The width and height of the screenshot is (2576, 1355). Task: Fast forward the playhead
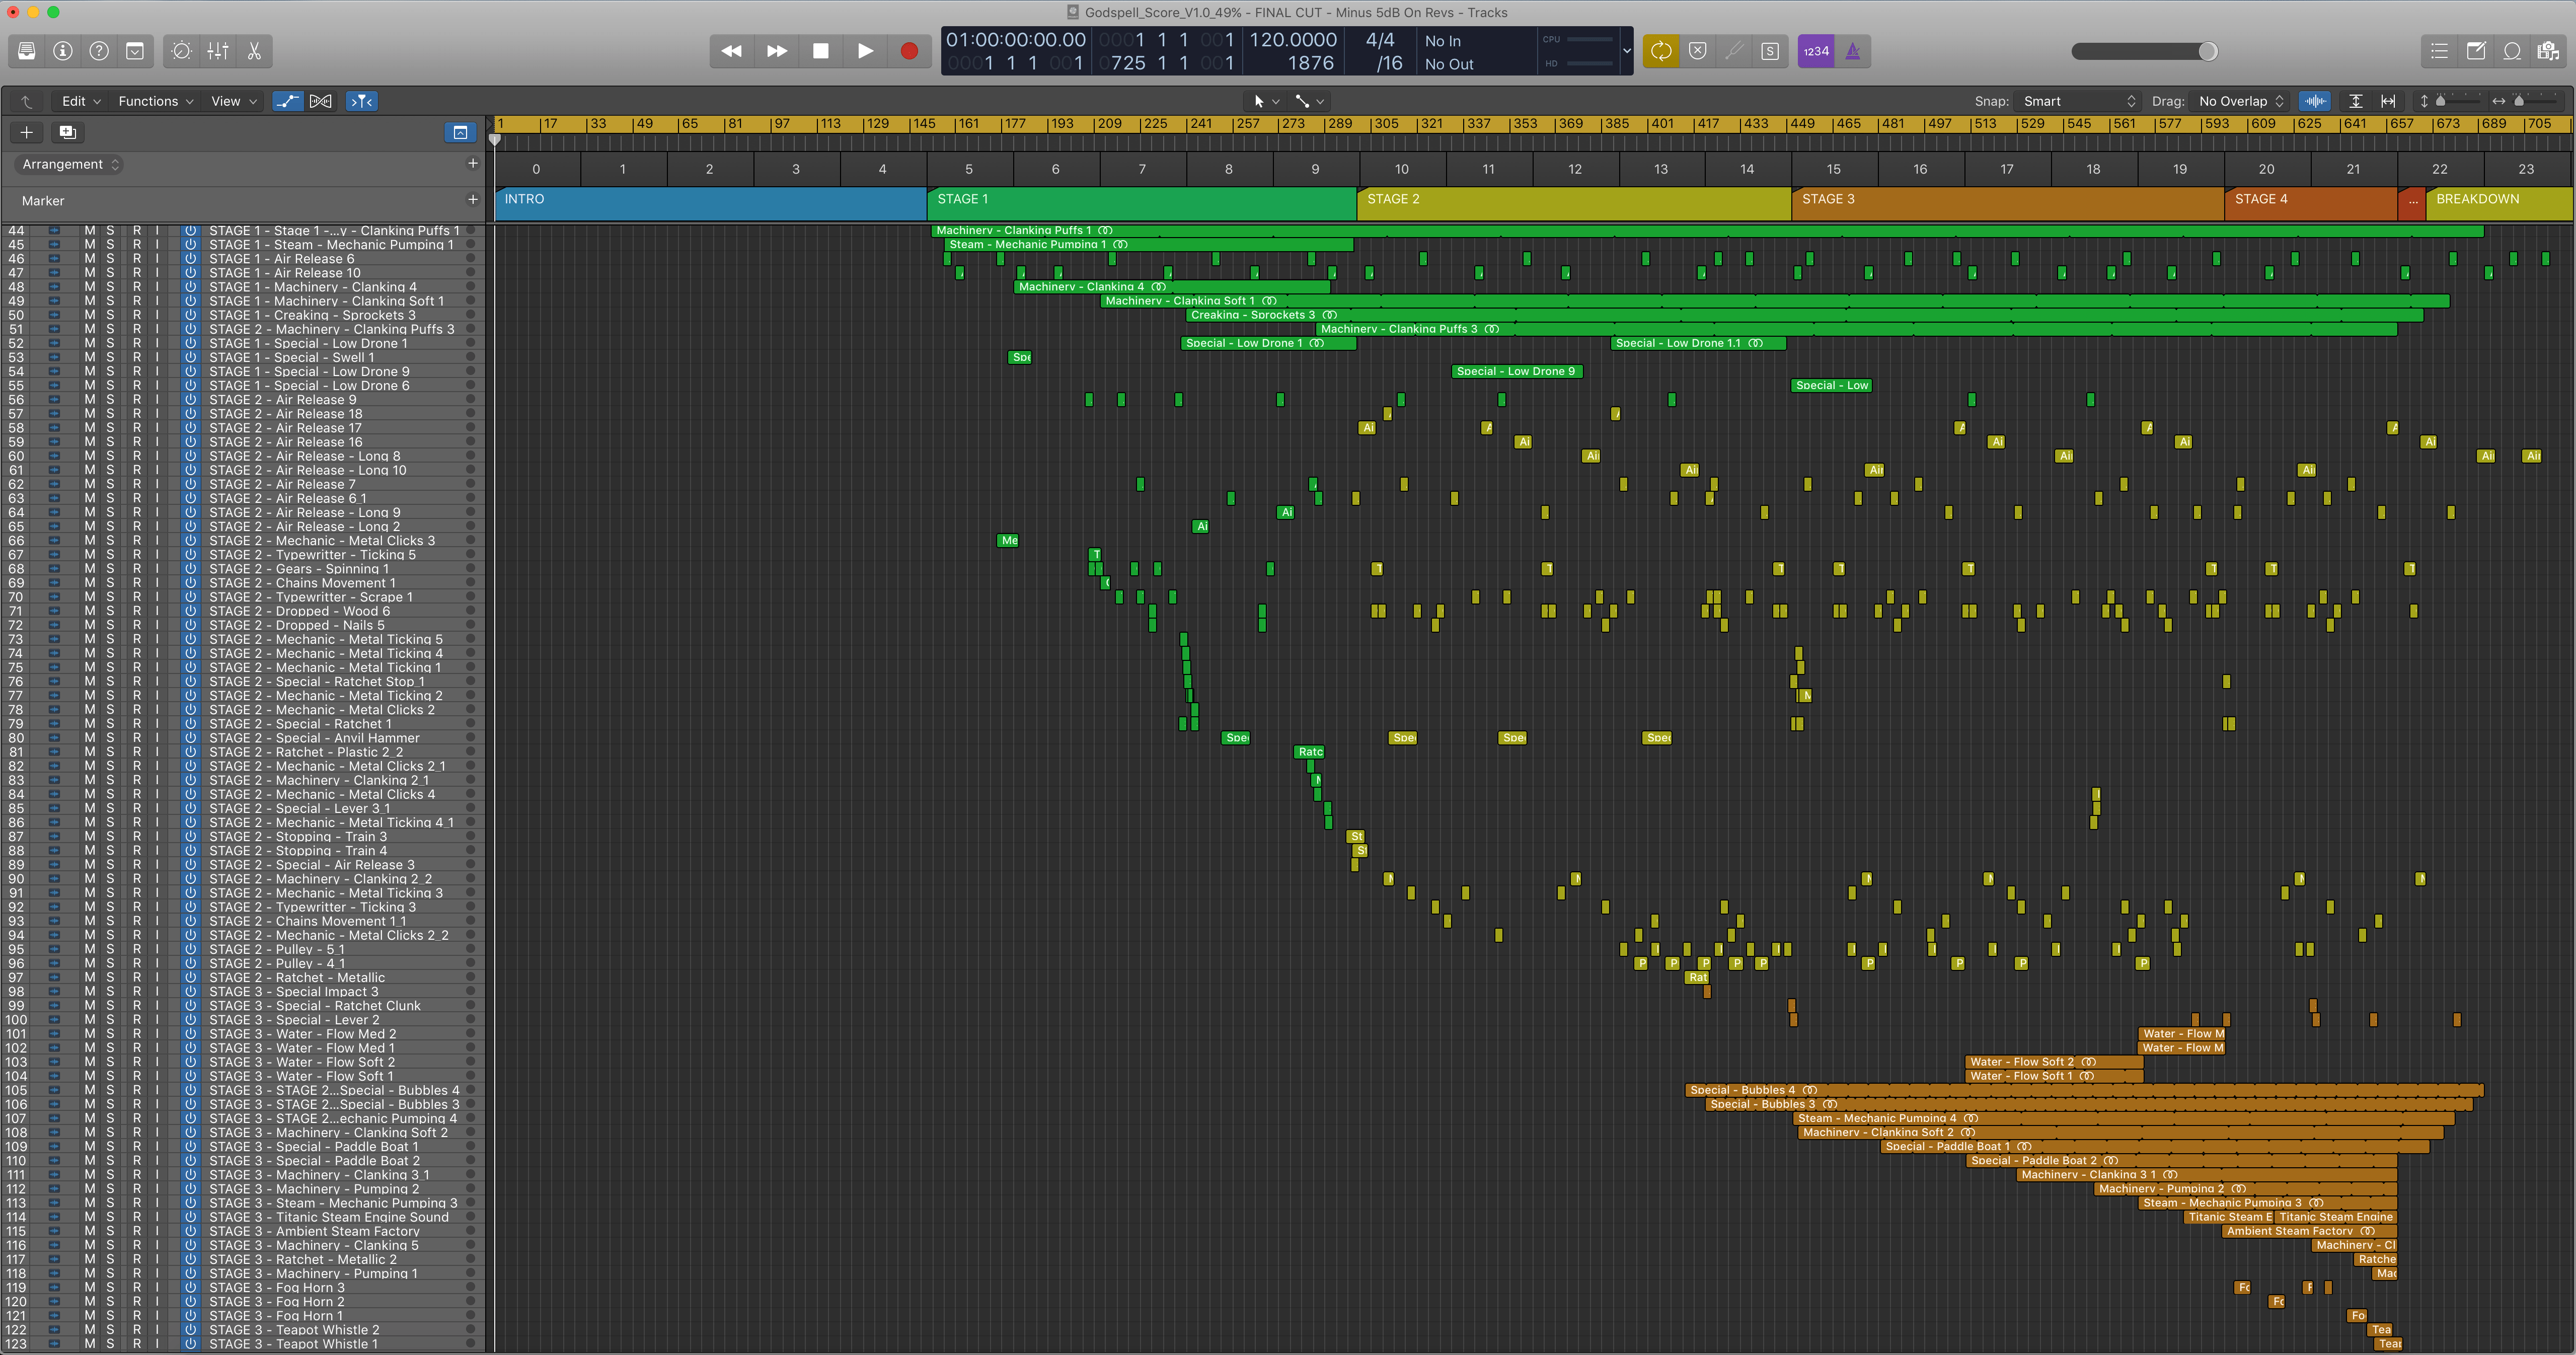click(x=777, y=51)
